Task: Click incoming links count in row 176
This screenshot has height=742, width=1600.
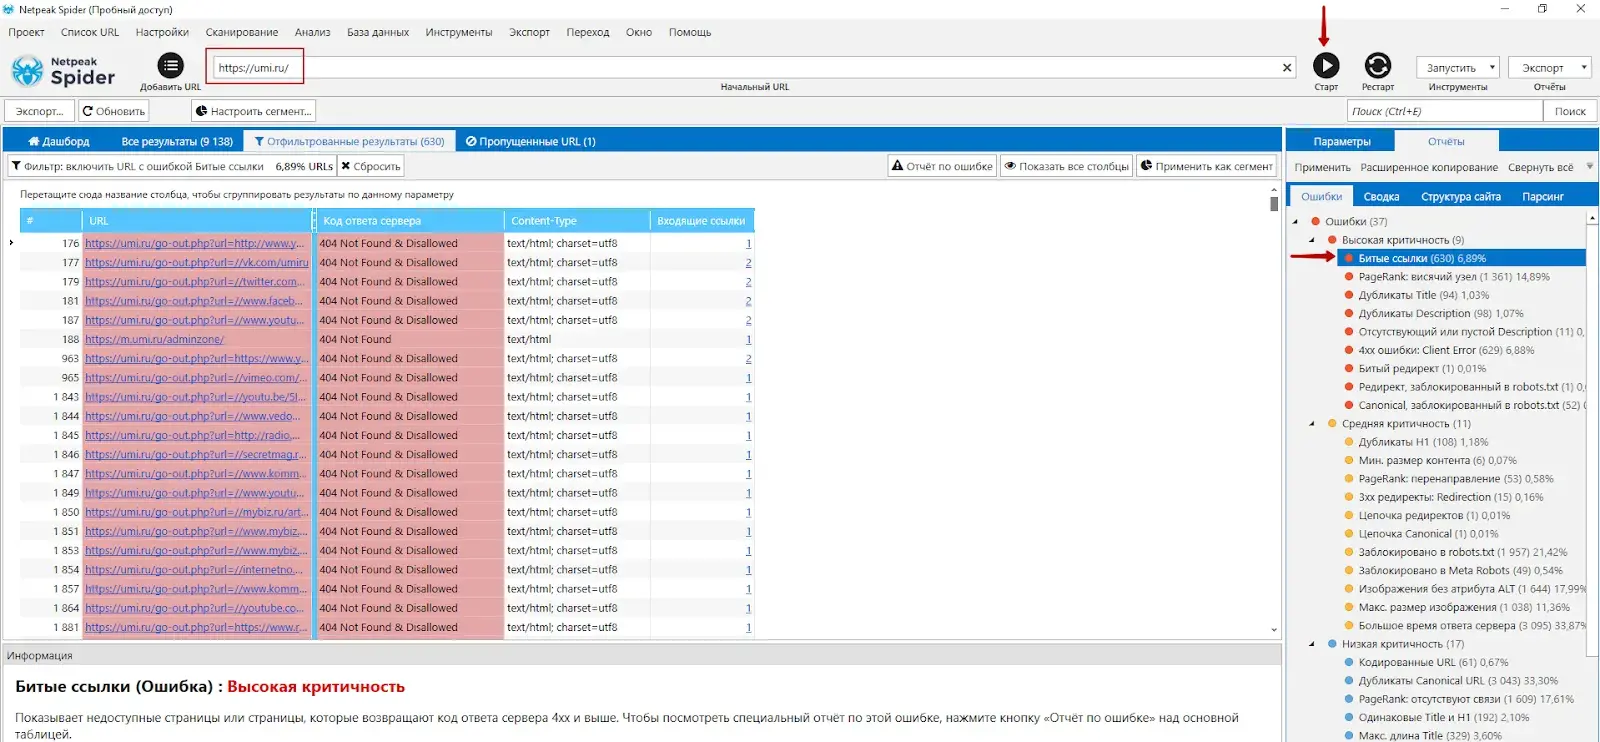Action: pos(748,243)
